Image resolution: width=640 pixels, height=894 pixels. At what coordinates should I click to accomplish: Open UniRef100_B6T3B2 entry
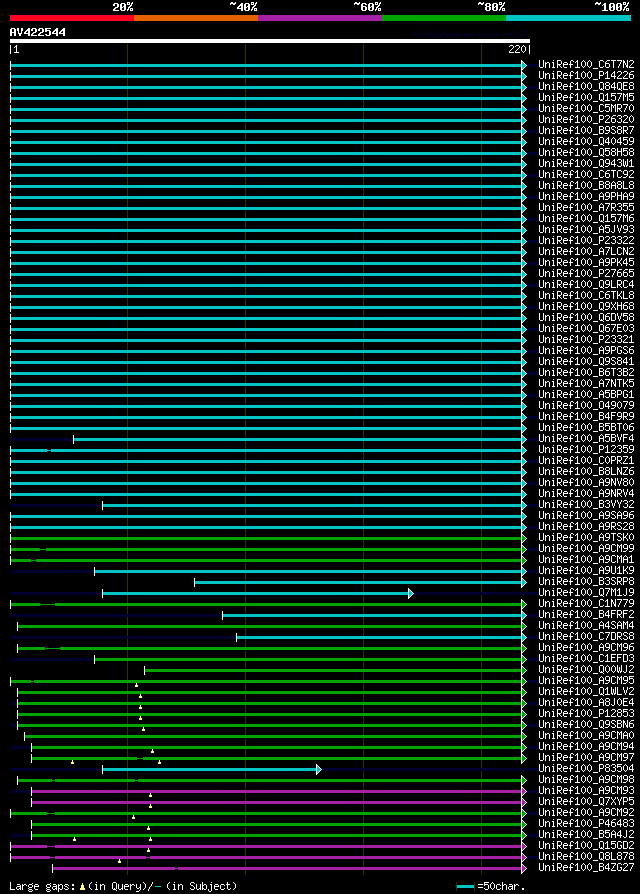(586, 373)
